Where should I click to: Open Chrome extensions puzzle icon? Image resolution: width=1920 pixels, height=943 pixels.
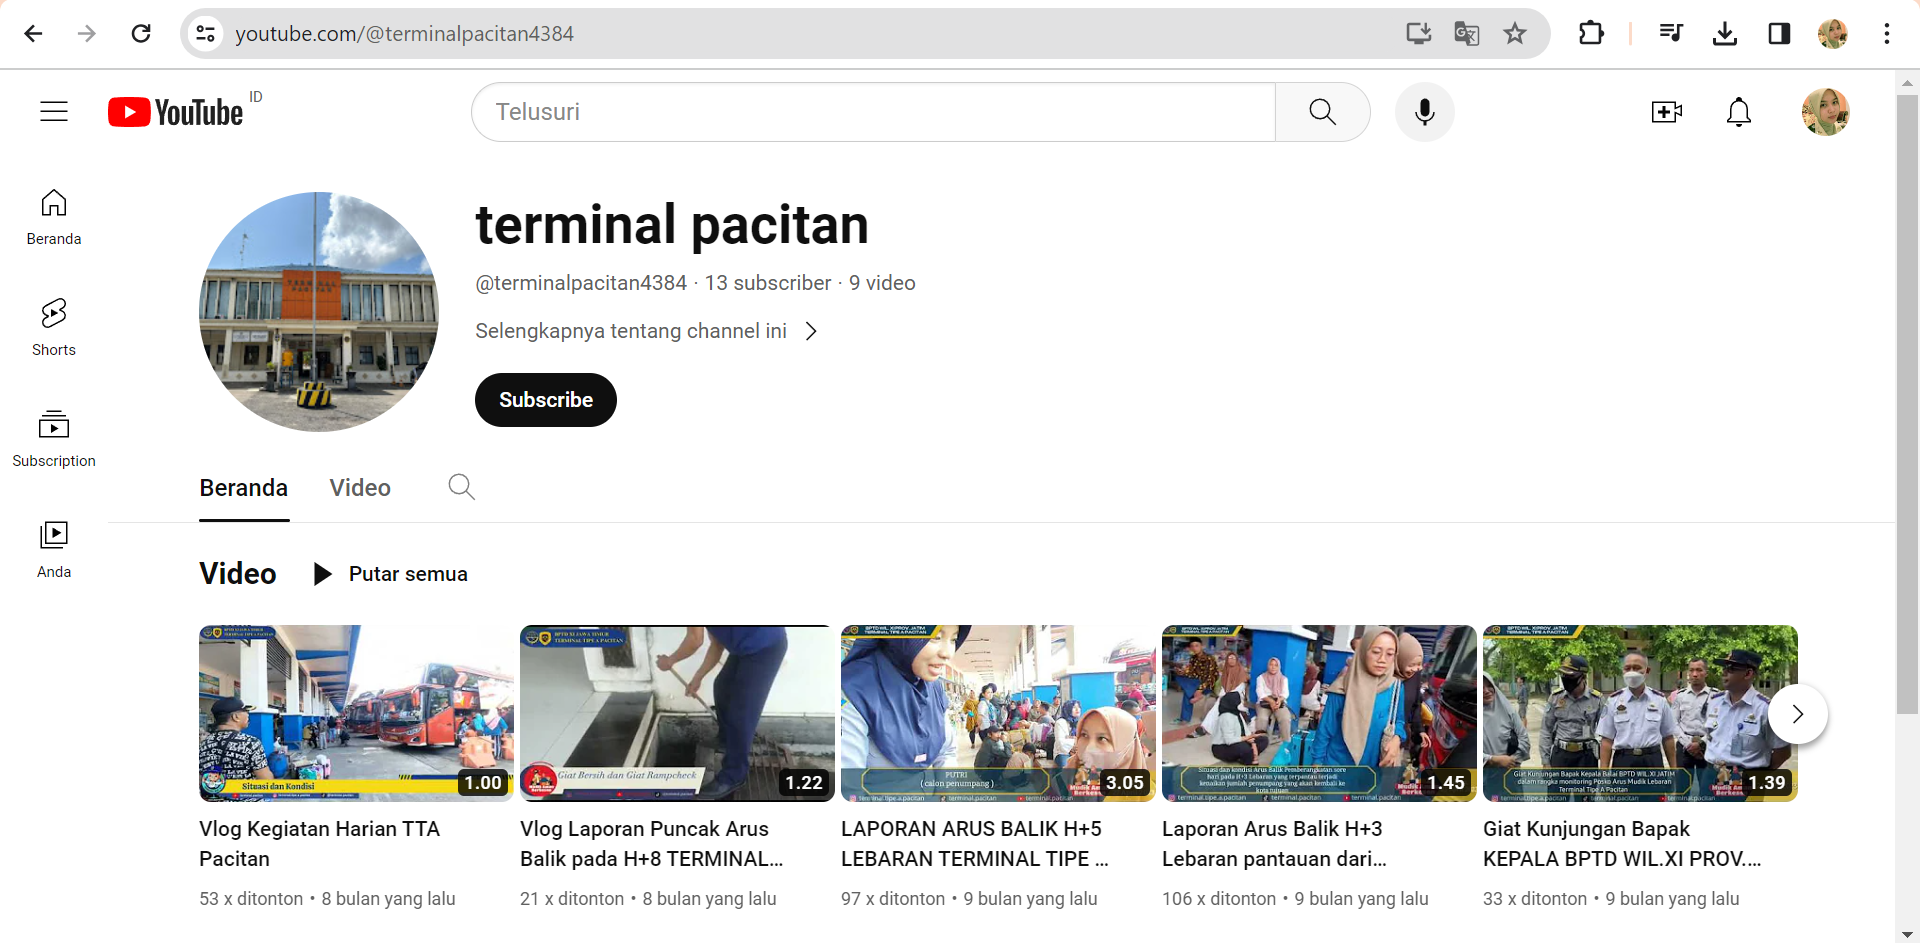point(1590,34)
